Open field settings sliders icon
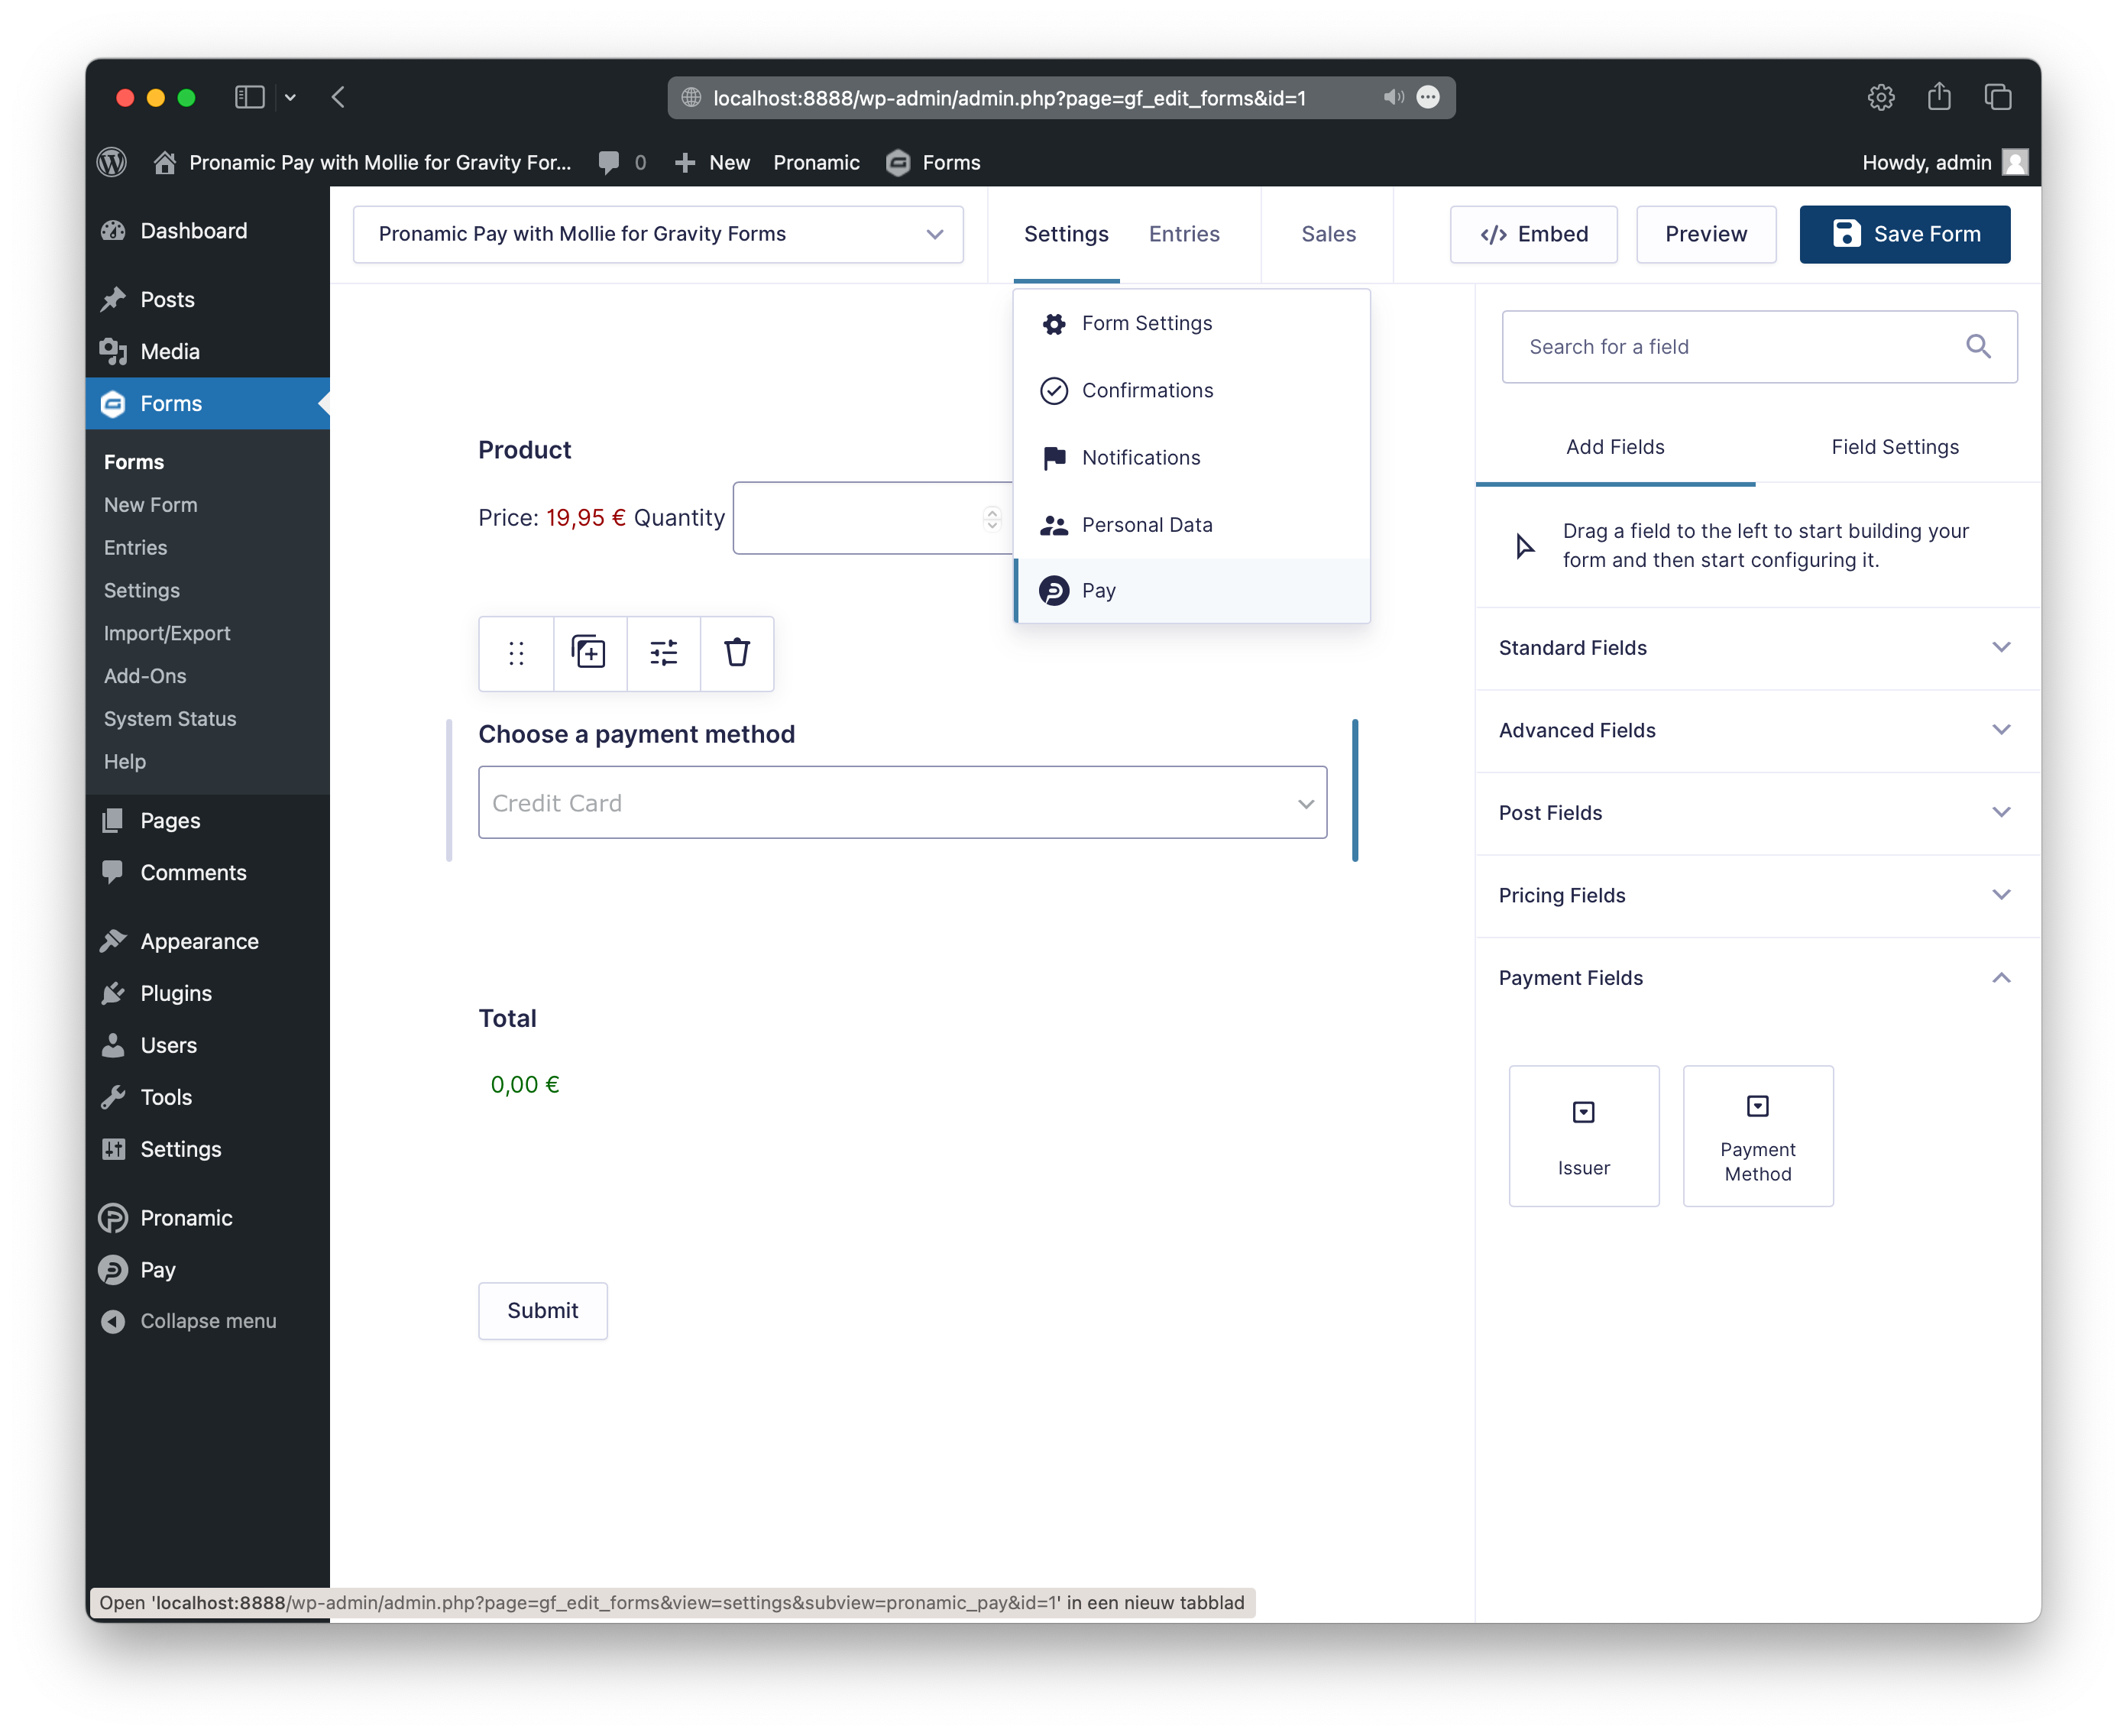This screenshot has width=2127, height=1736. point(663,653)
